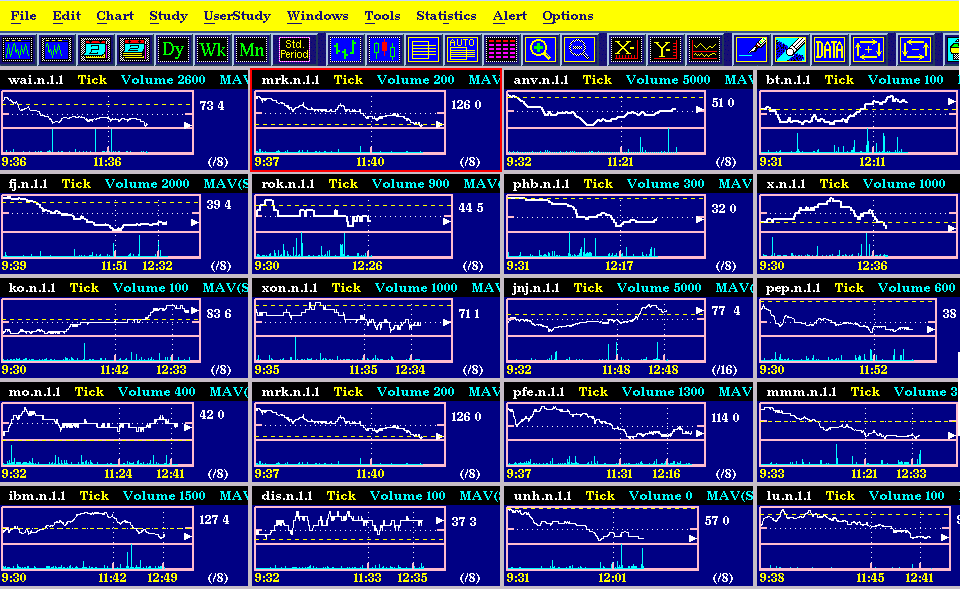Image resolution: width=960 pixels, height=589 pixels.
Task: Click the Y-axis toolbar icon
Action: (664, 50)
